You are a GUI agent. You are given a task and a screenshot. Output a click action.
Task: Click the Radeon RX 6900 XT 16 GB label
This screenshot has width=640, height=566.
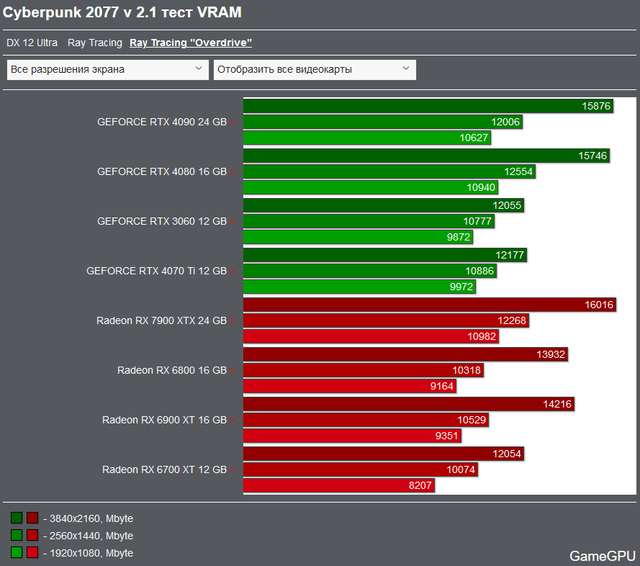click(x=164, y=420)
